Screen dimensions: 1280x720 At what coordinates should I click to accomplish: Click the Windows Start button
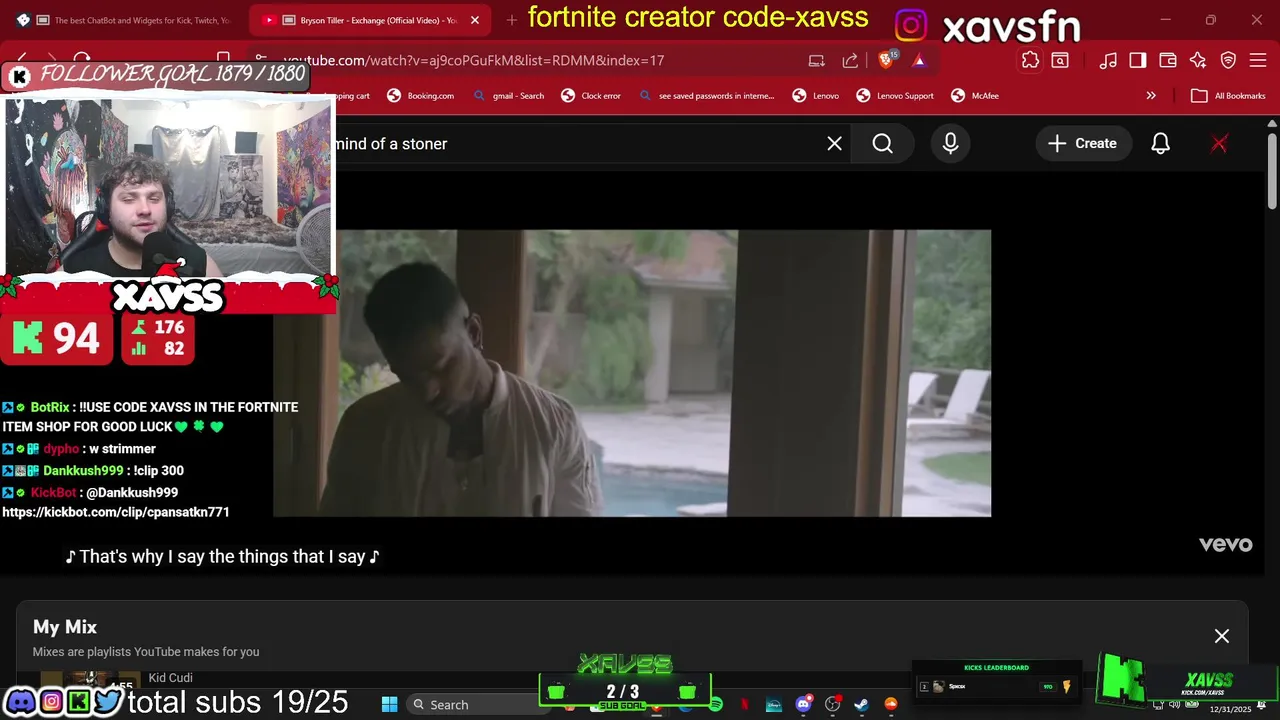pos(390,705)
